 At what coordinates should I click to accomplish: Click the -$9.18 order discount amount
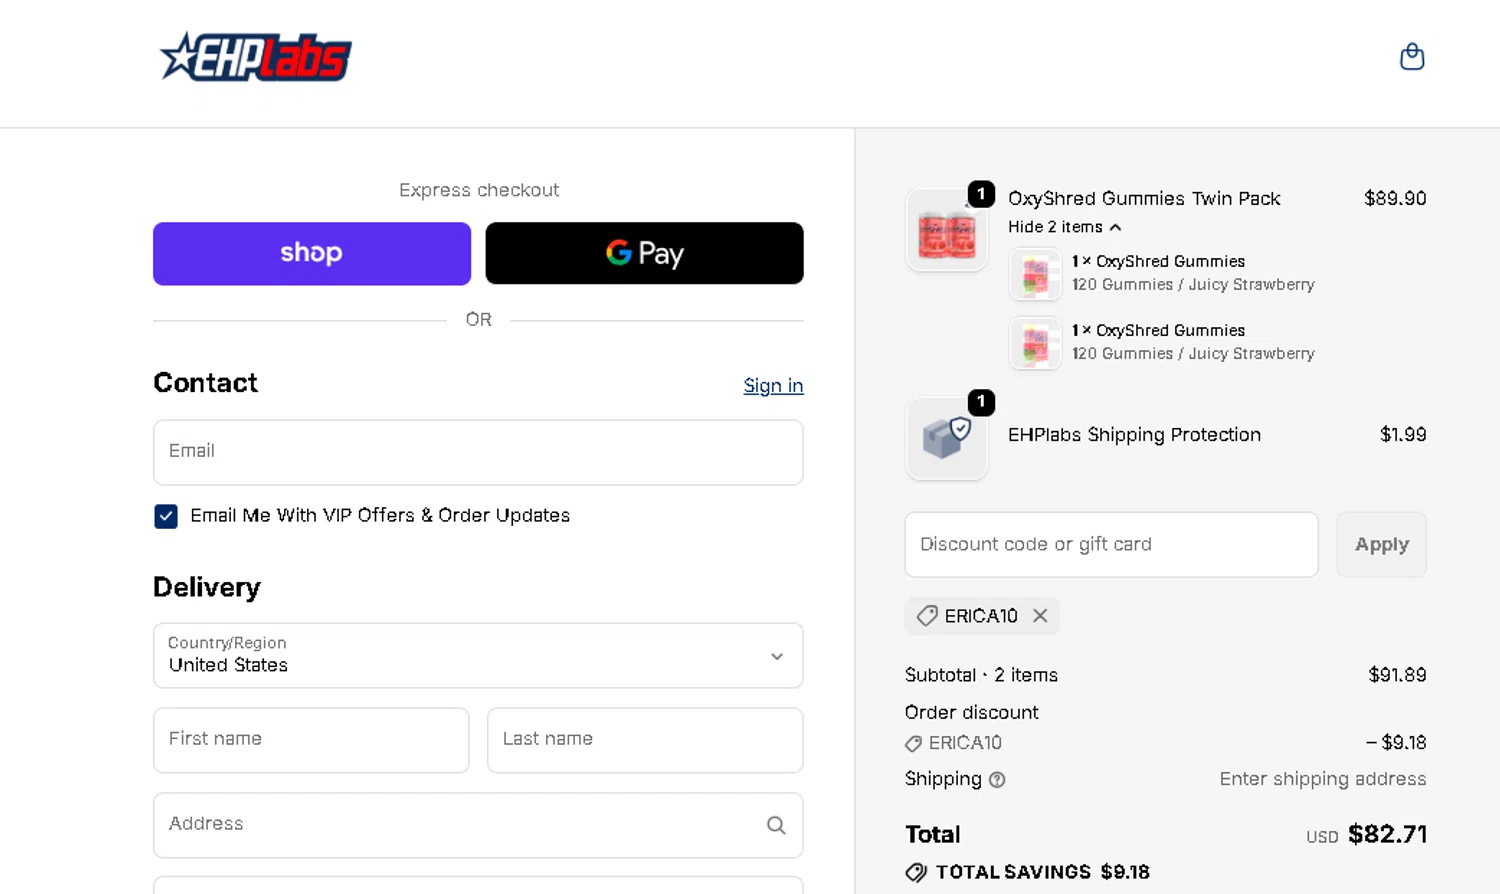[x=1396, y=742]
